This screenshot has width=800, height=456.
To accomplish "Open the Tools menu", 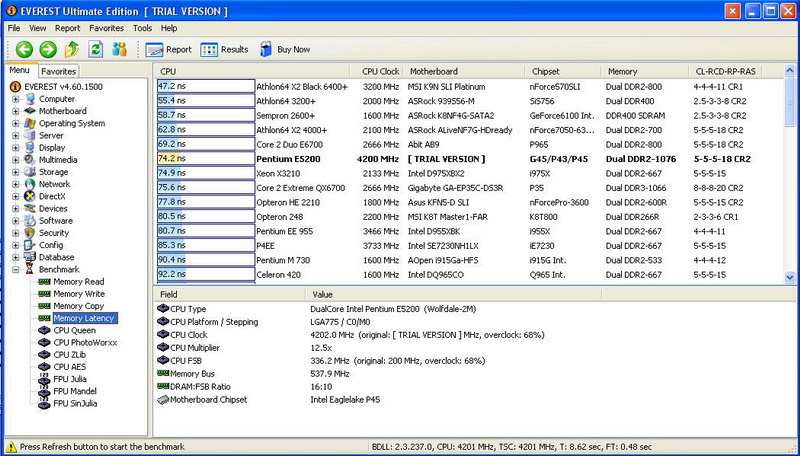I will (x=142, y=28).
